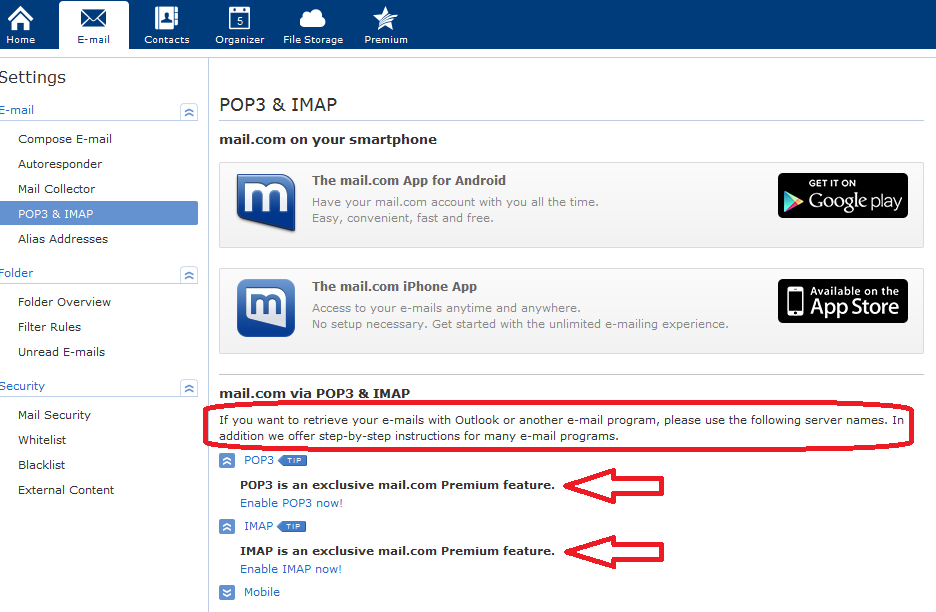Click the mail.com Android app logo
The image size is (936, 612).
click(266, 202)
